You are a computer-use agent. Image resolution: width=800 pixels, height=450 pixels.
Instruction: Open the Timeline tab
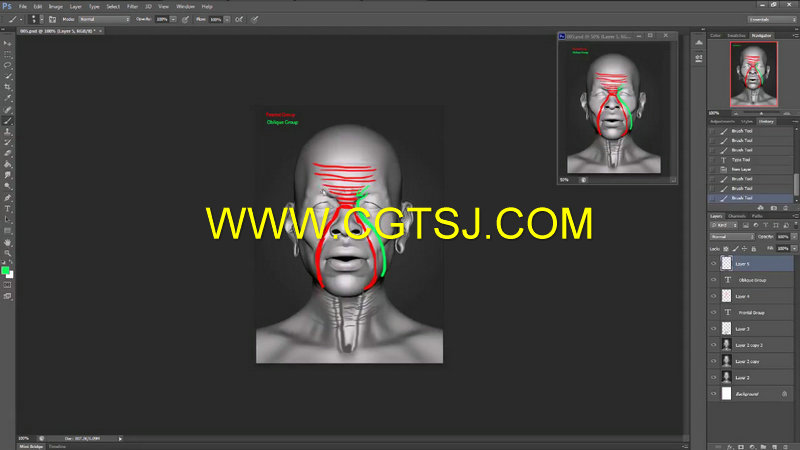click(x=57, y=446)
